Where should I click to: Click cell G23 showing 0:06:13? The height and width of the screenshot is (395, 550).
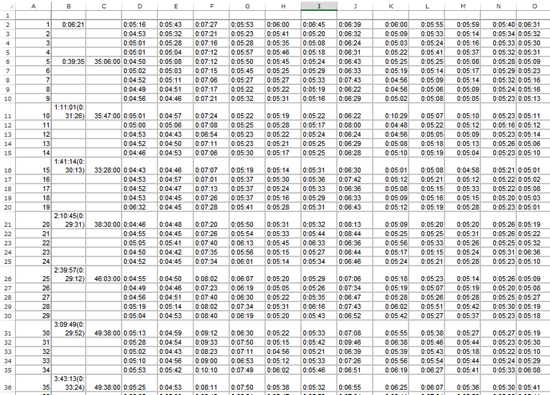point(247,243)
